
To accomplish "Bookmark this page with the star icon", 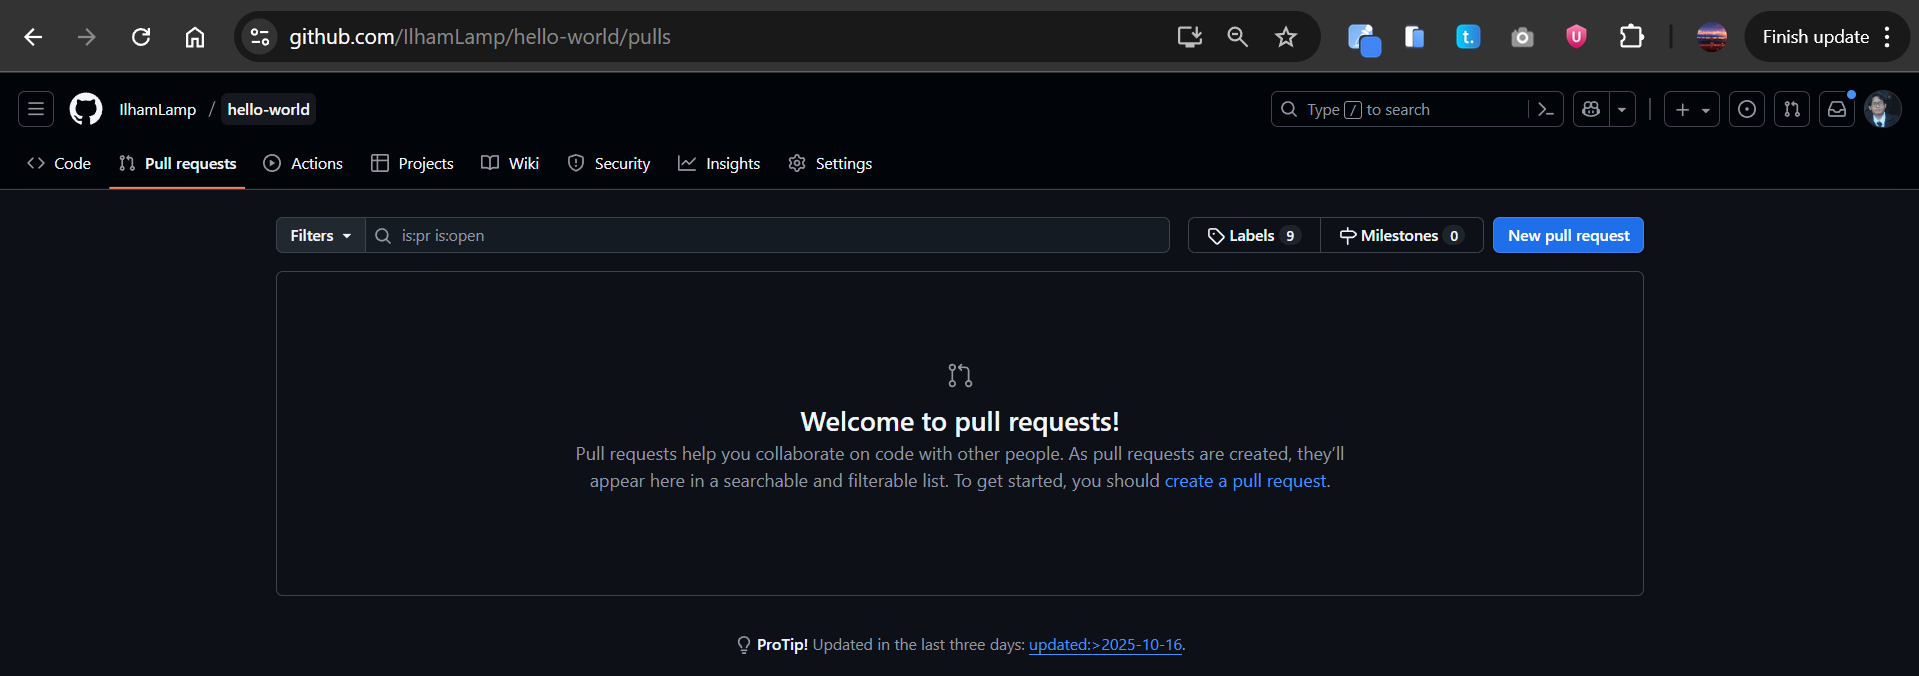I will click(x=1285, y=37).
